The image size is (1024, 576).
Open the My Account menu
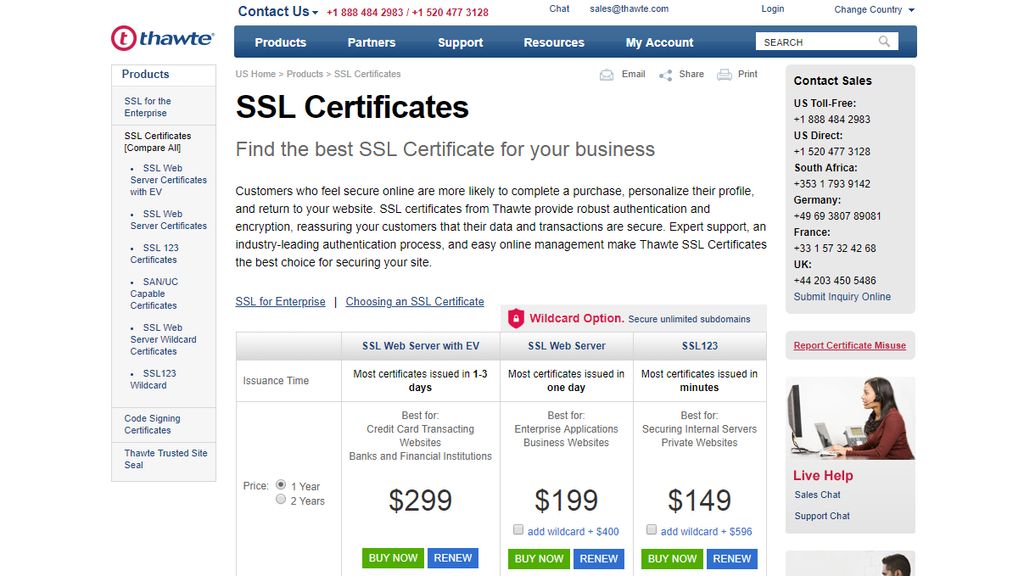point(659,42)
